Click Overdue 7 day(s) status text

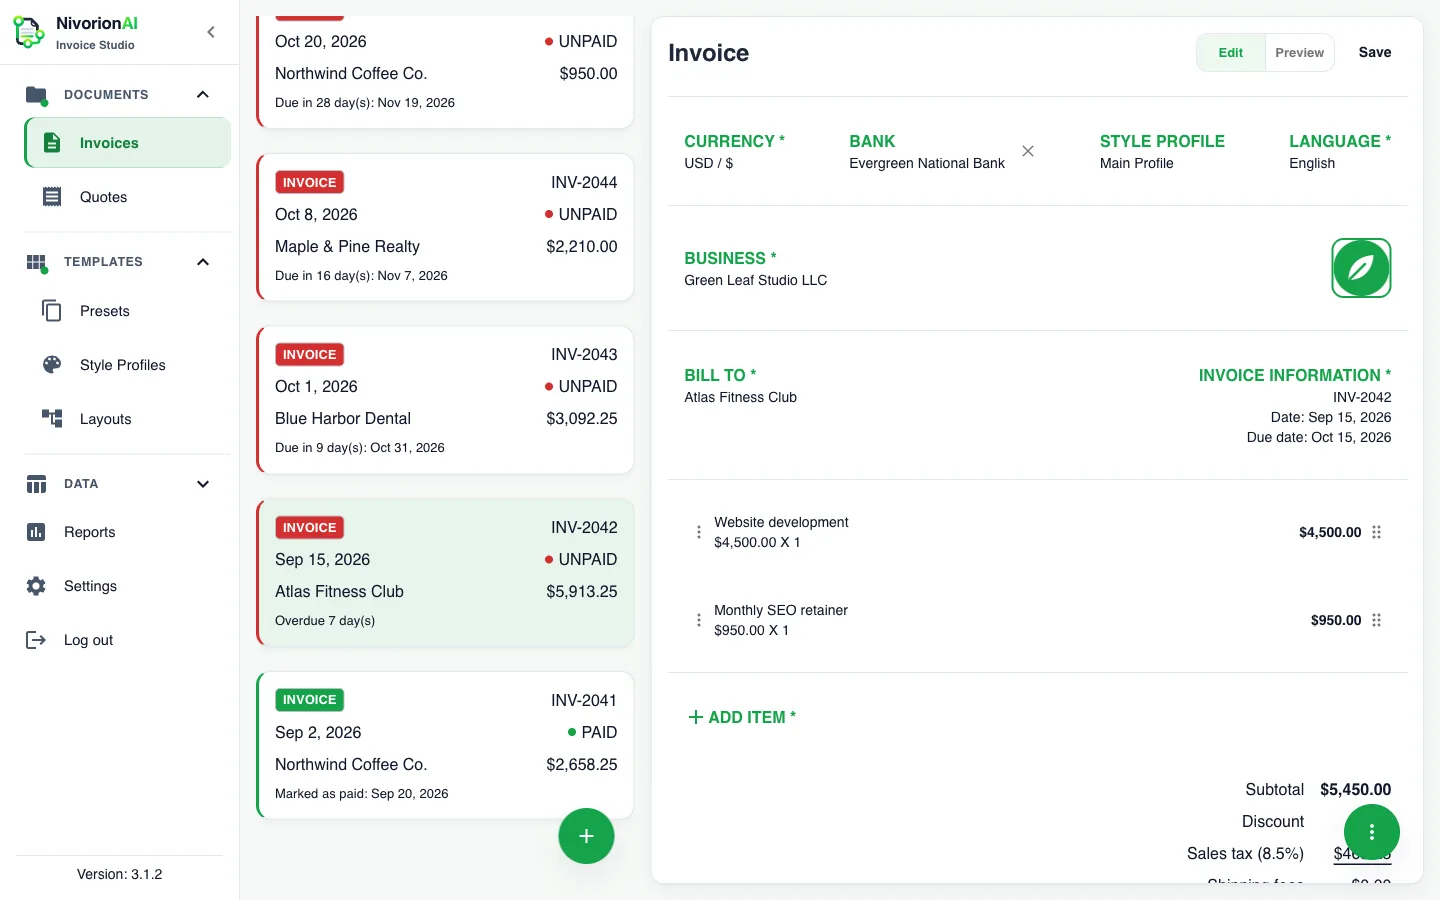[x=325, y=621]
